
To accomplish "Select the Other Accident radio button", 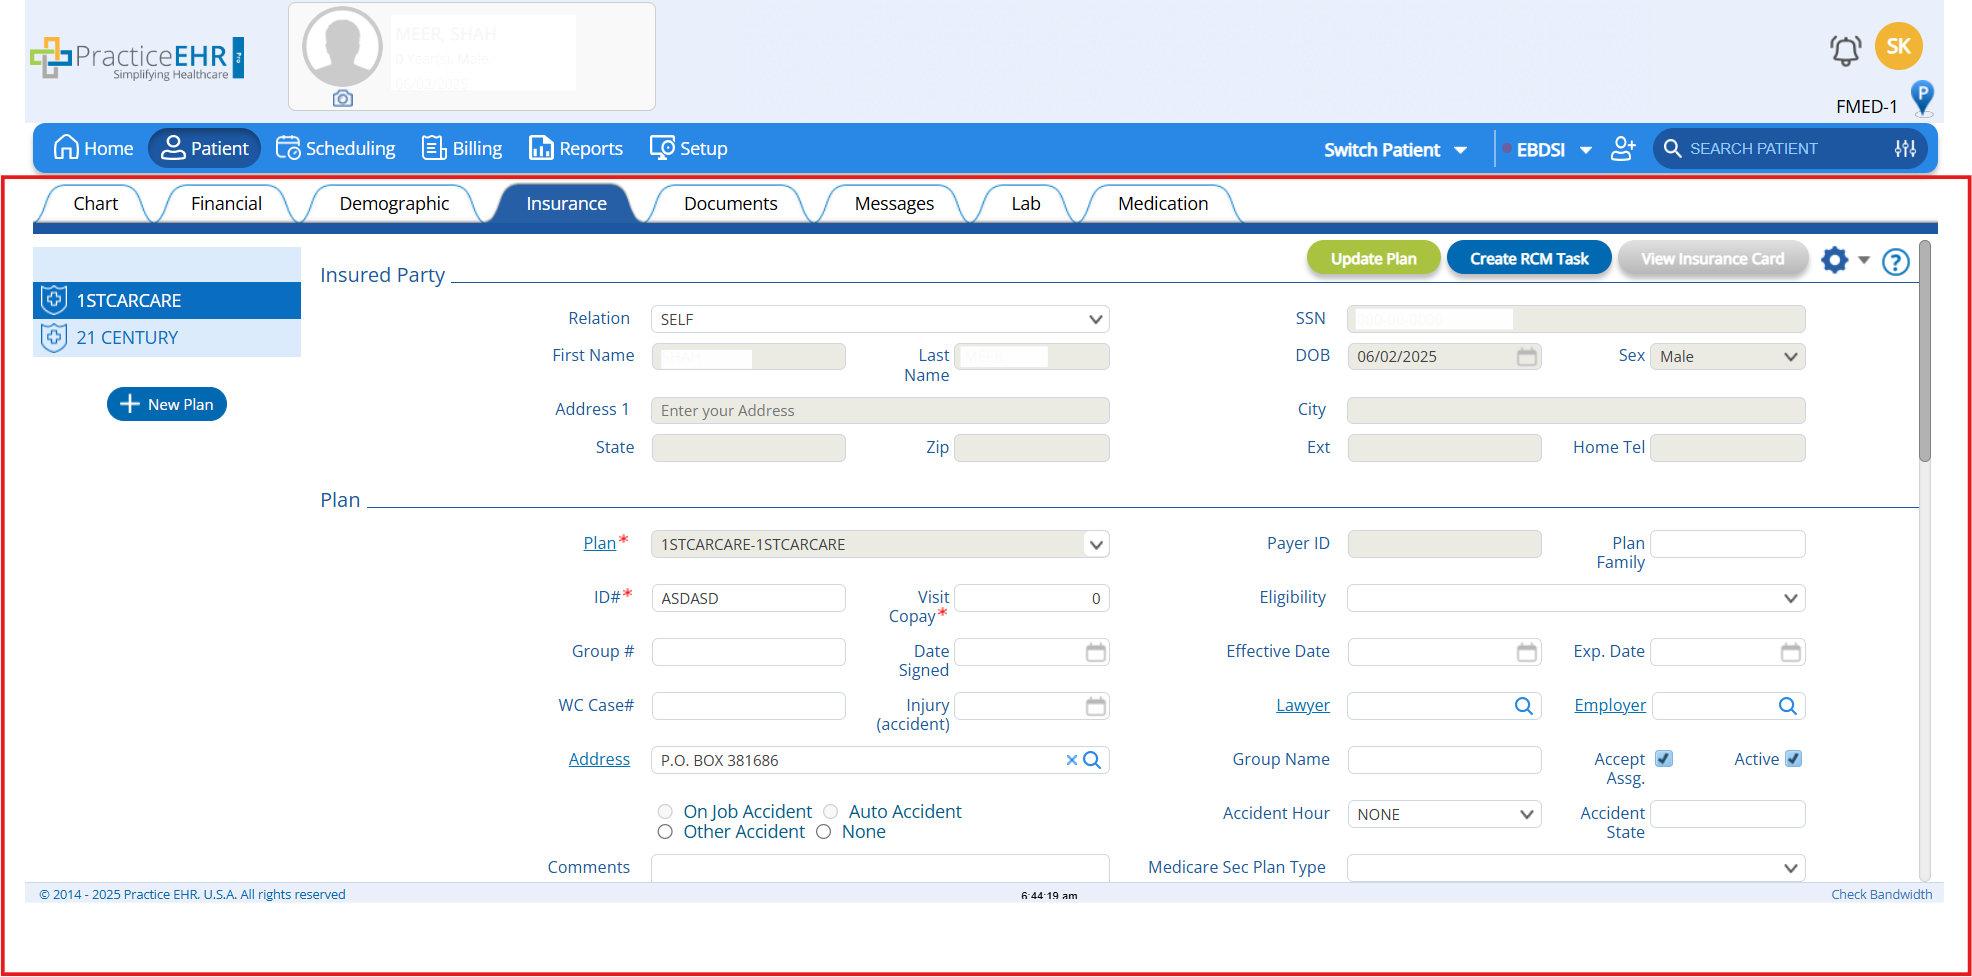I will pyautogui.click(x=665, y=832).
